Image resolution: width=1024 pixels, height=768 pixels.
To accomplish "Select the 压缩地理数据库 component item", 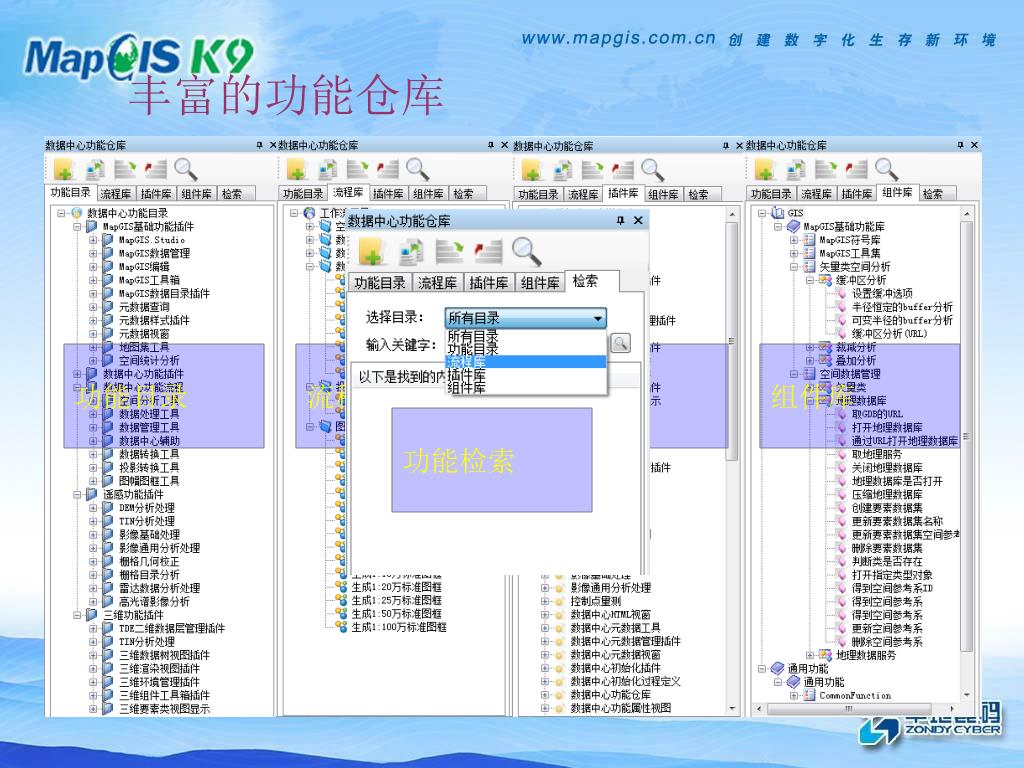I will (887, 494).
